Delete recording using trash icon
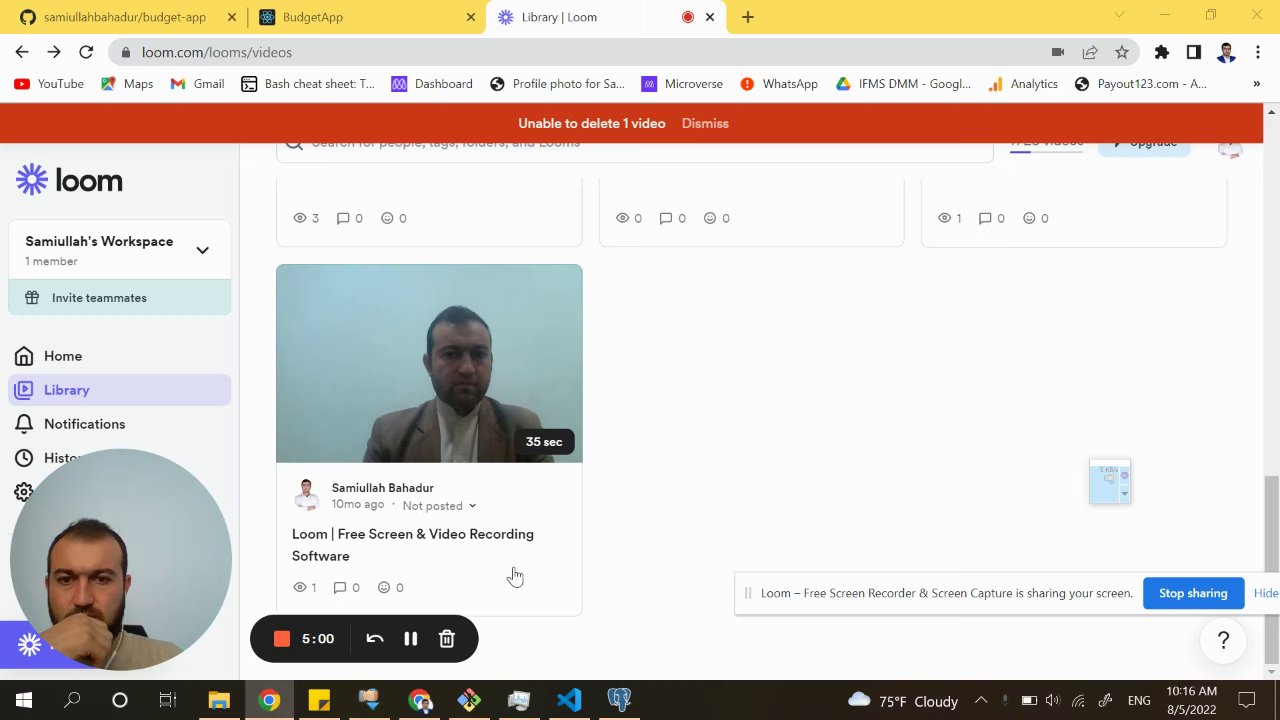This screenshot has width=1280, height=720. tap(447, 639)
